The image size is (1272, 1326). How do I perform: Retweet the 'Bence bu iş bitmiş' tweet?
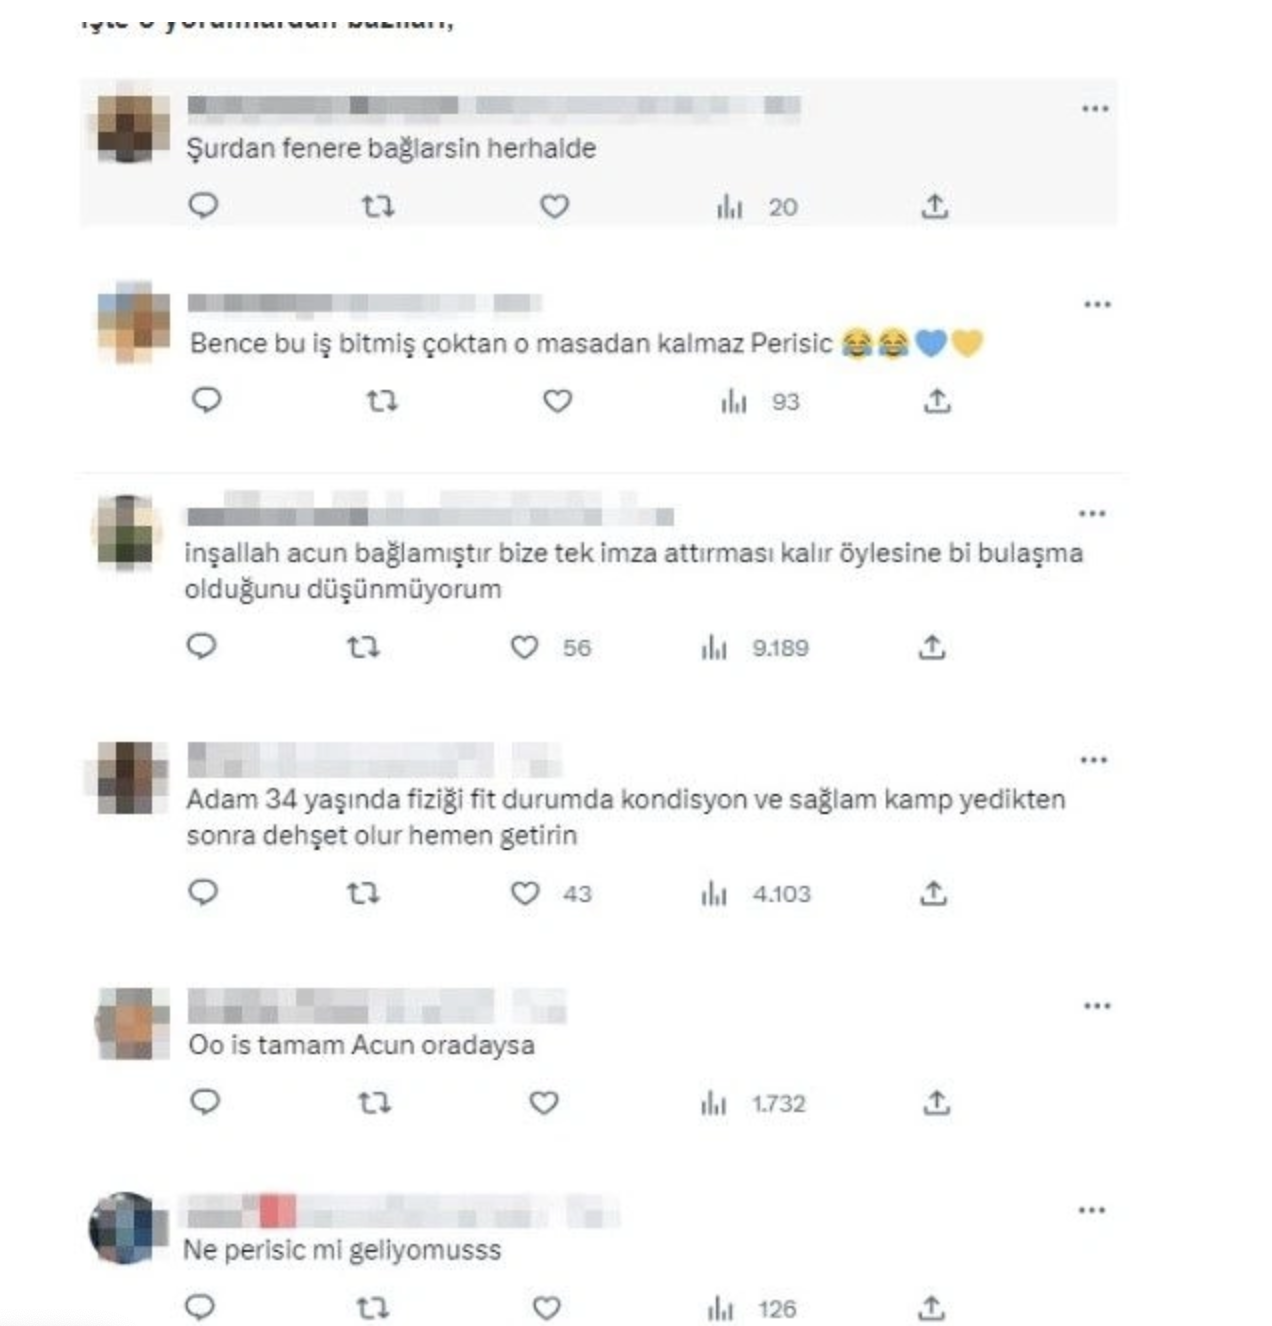coord(381,401)
